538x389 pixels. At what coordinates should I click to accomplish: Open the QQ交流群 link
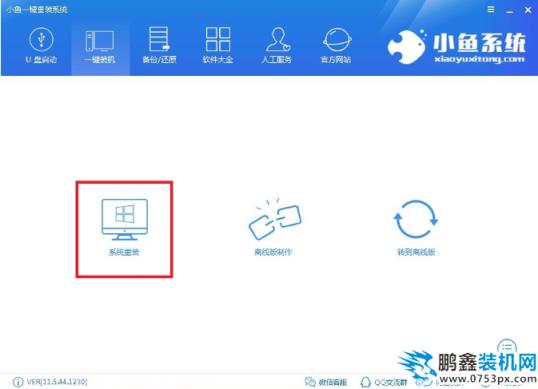(390, 382)
